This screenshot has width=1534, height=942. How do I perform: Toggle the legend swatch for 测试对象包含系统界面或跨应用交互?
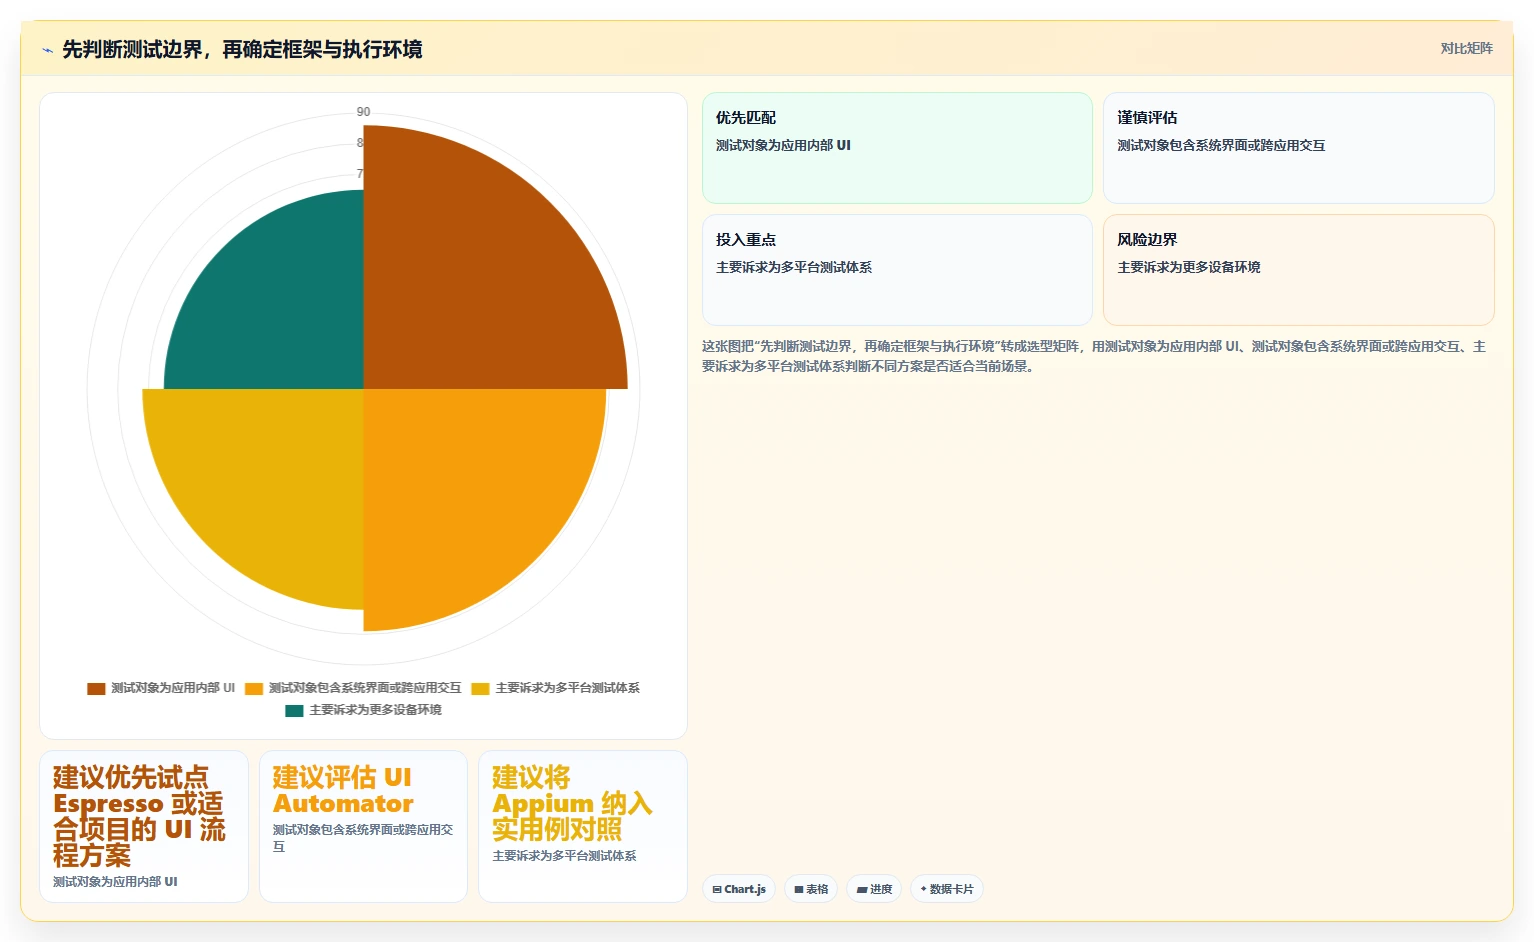point(254,688)
